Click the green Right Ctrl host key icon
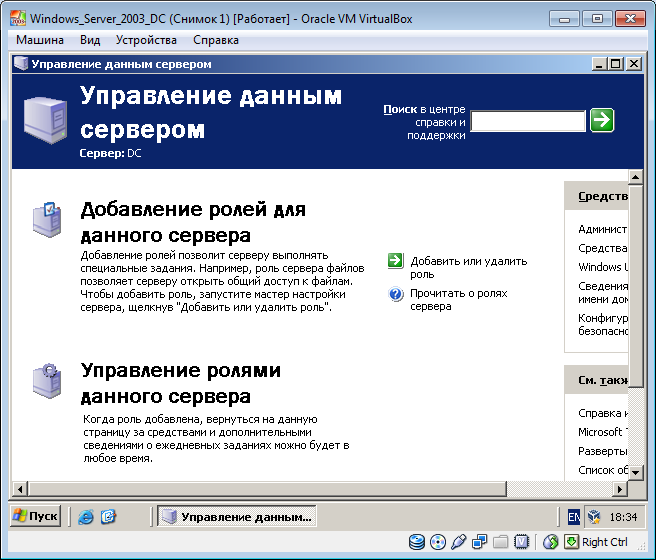This screenshot has width=656, height=560. click(571, 542)
